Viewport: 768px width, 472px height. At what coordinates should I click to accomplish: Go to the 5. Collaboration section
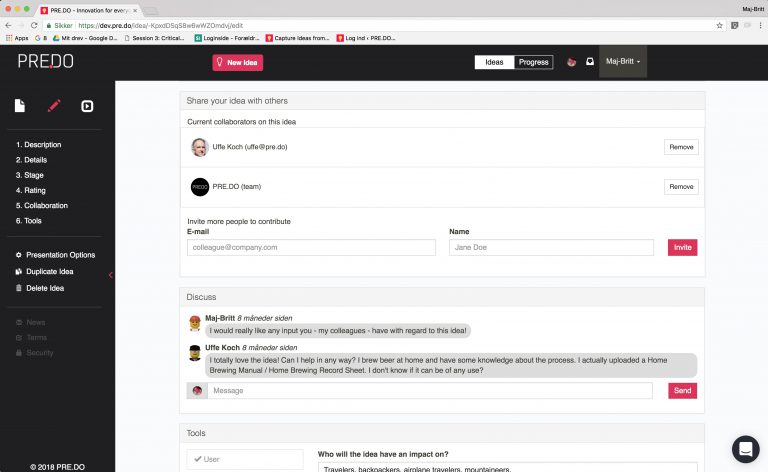[x=42, y=206]
